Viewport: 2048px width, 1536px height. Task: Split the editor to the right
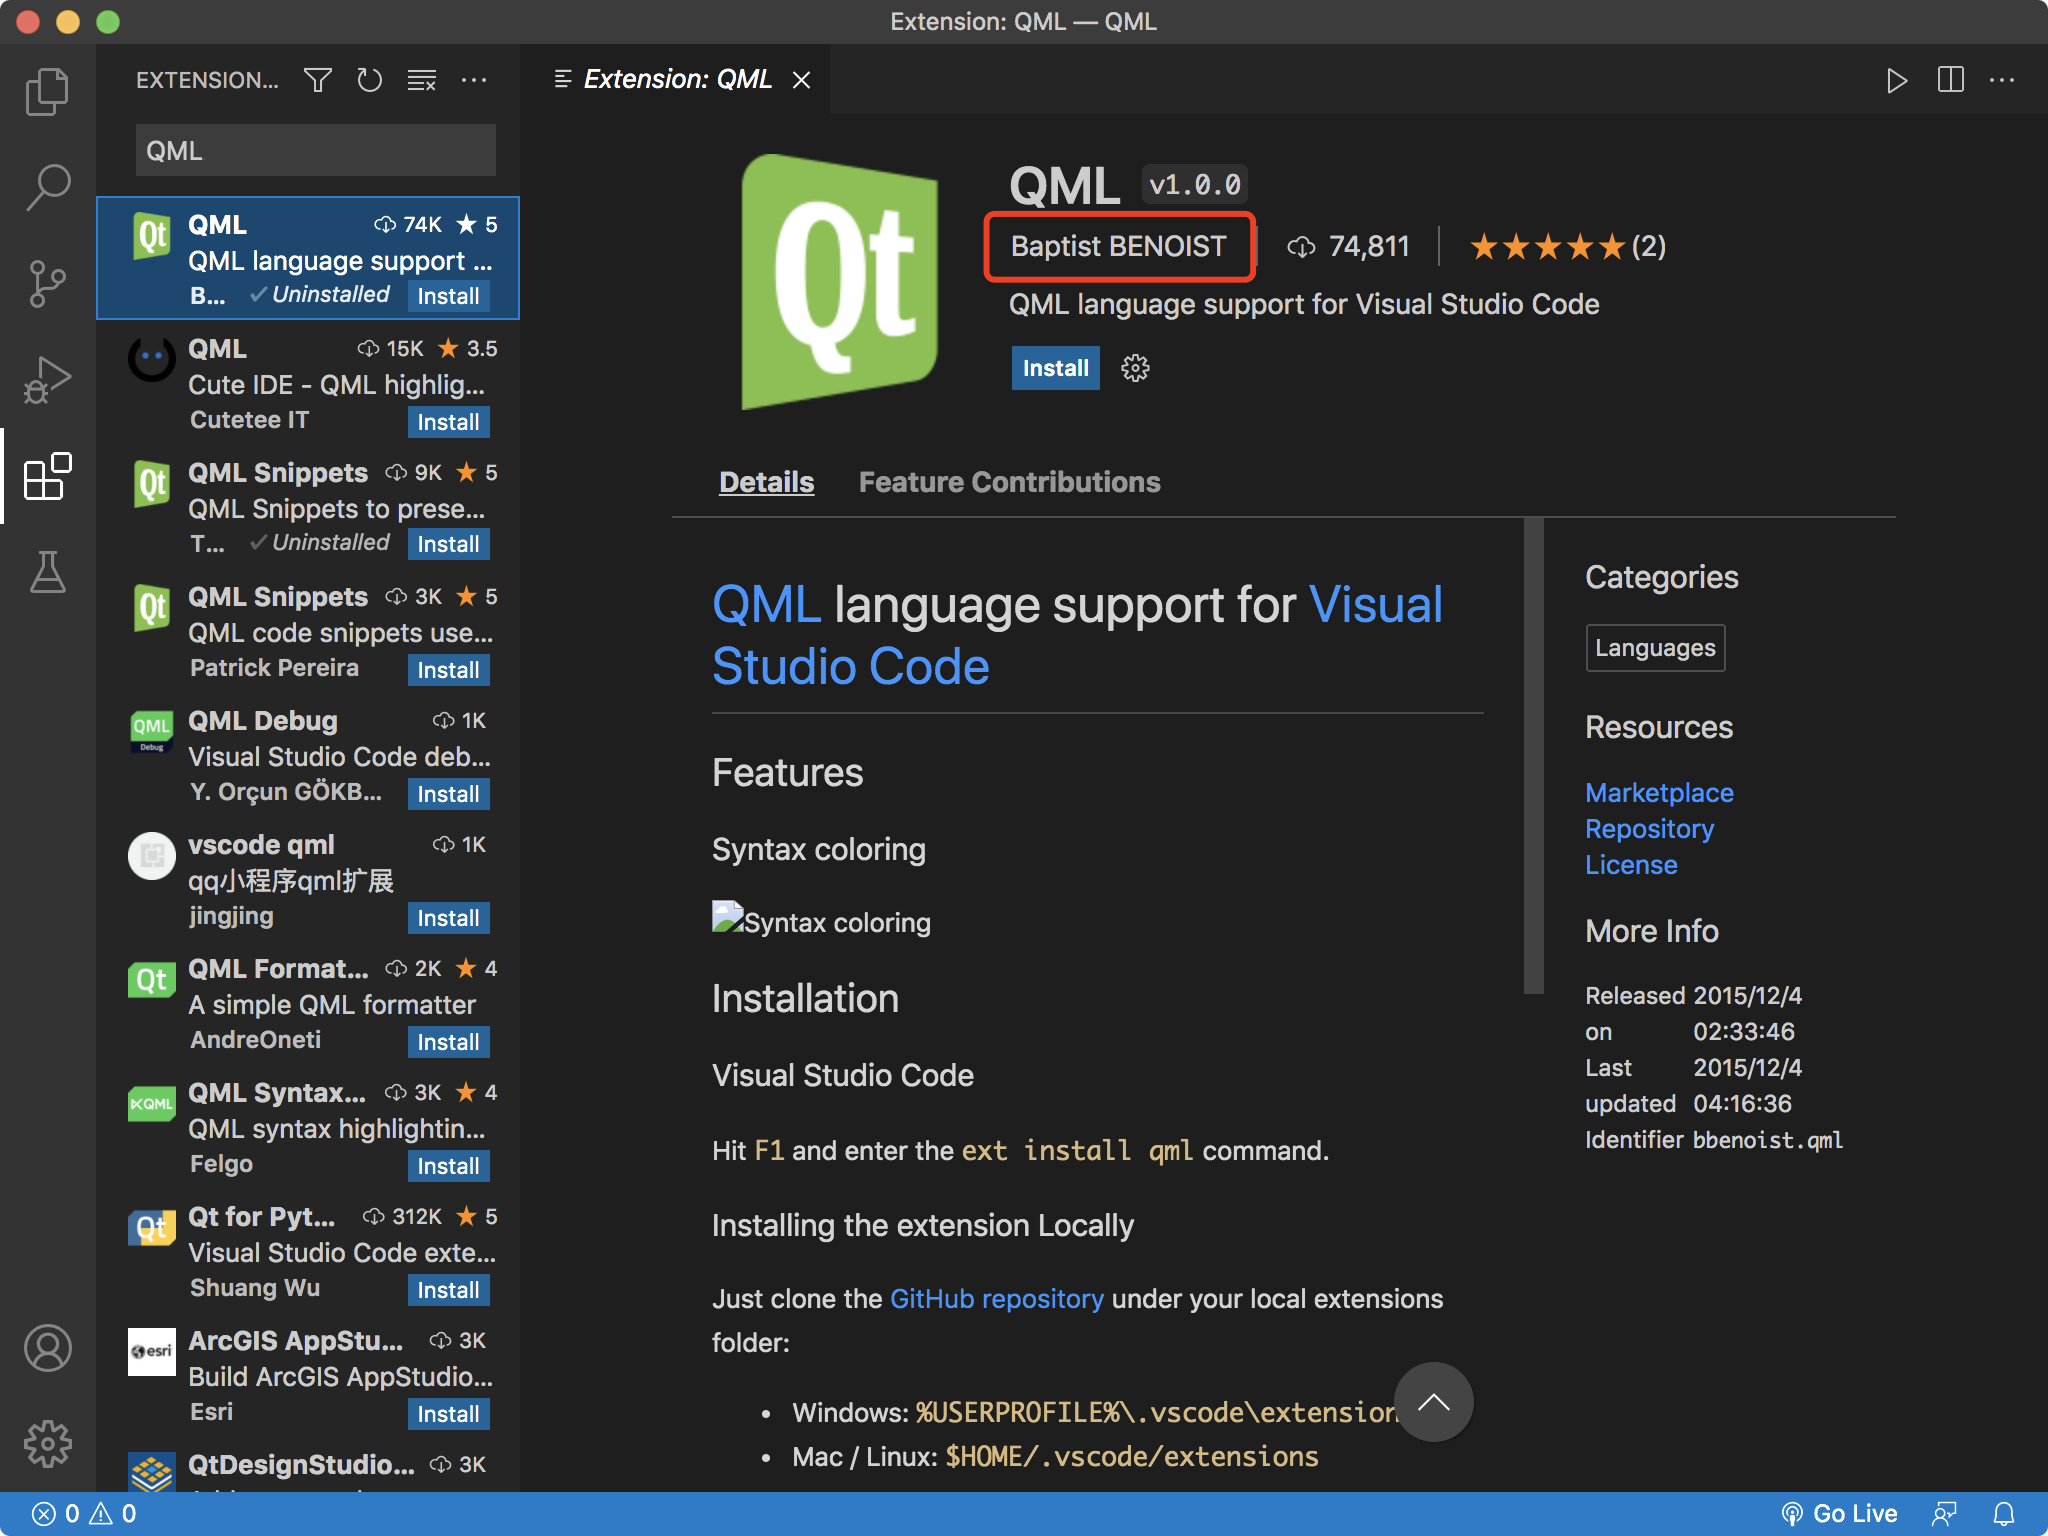point(1950,80)
